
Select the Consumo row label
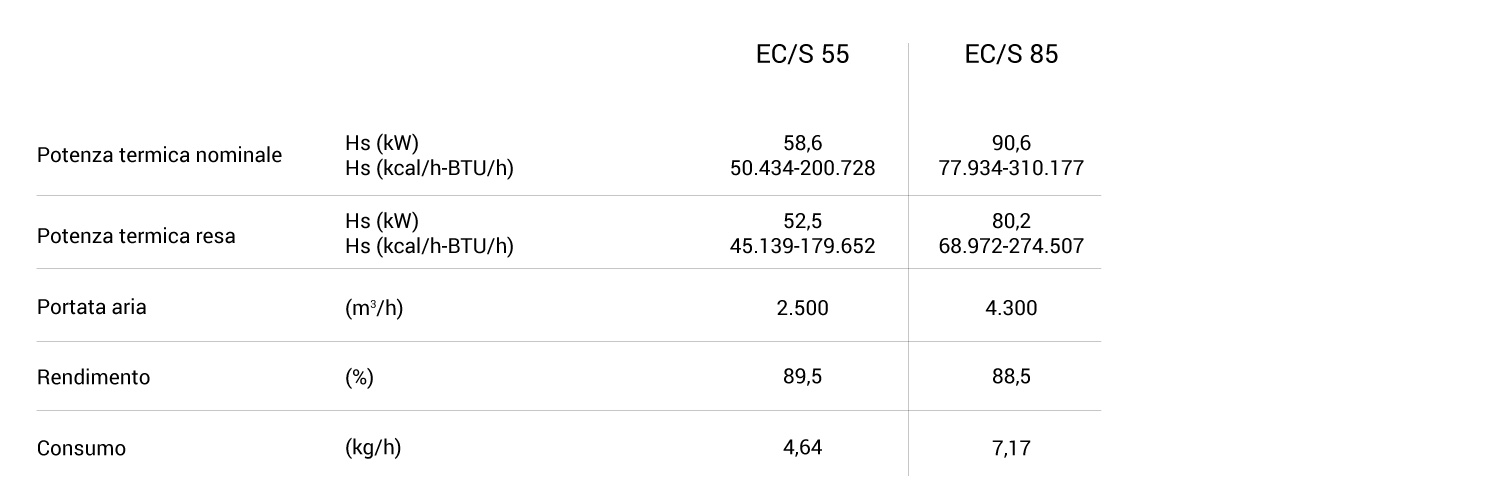point(81,448)
